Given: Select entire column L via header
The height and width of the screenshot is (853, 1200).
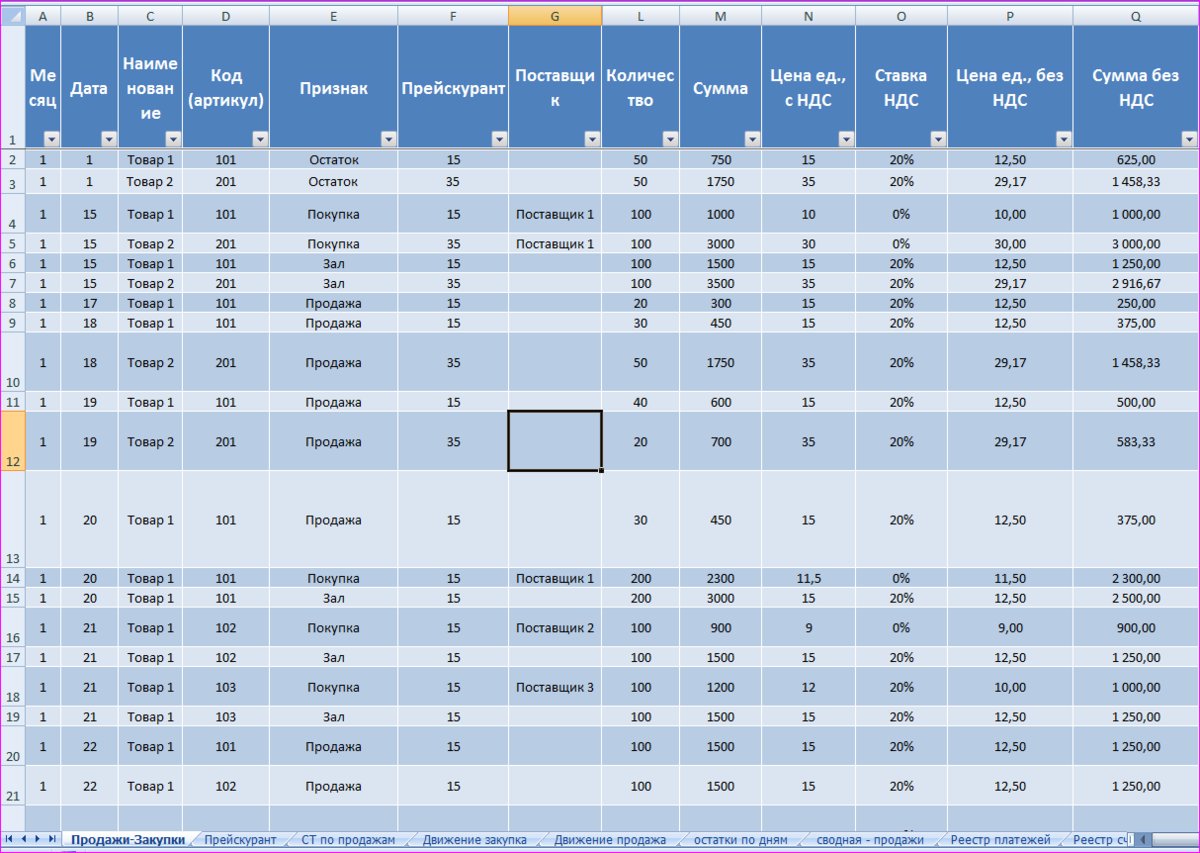Looking at the screenshot, I should coord(641,16).
